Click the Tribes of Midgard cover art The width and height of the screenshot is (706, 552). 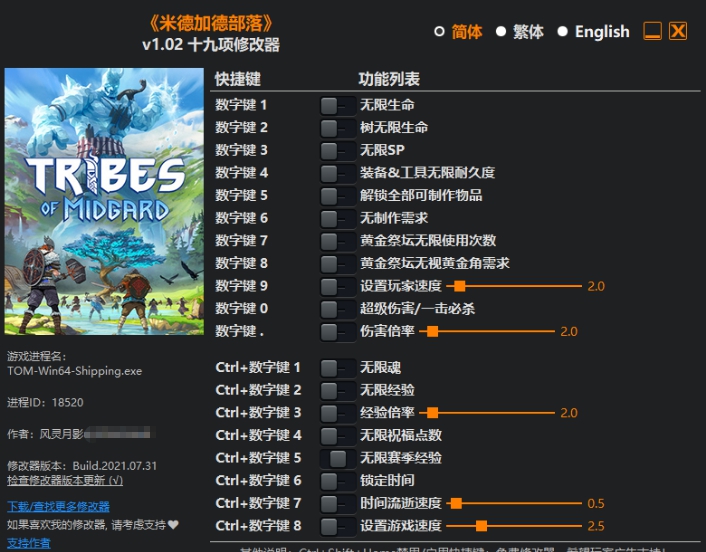pyautogui.click(x=104, y=201)
